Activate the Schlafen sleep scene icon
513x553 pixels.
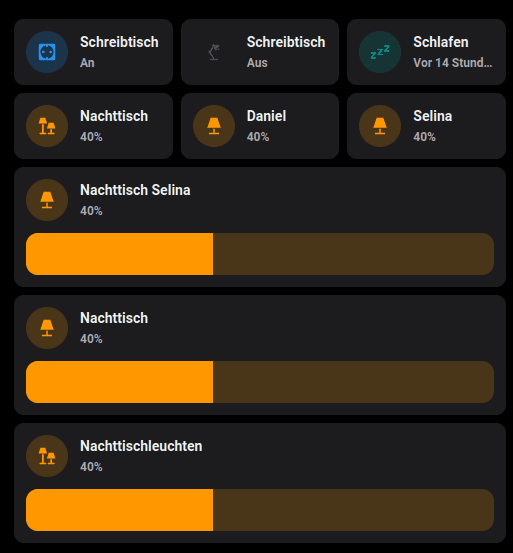coord(380,52)
